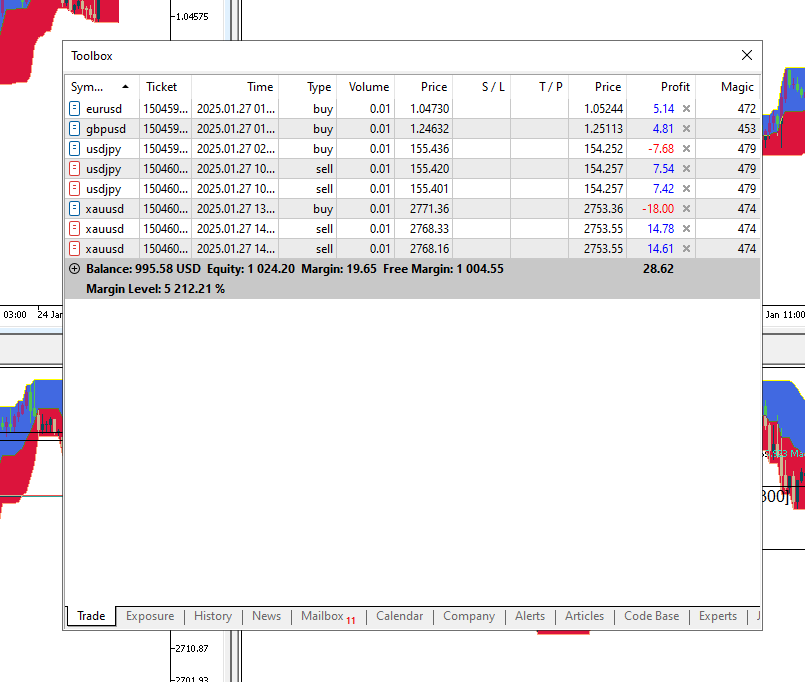Close the gbpusd position using x icon
The height and width of the screenshot is (682, 805).
click(686, 129)
